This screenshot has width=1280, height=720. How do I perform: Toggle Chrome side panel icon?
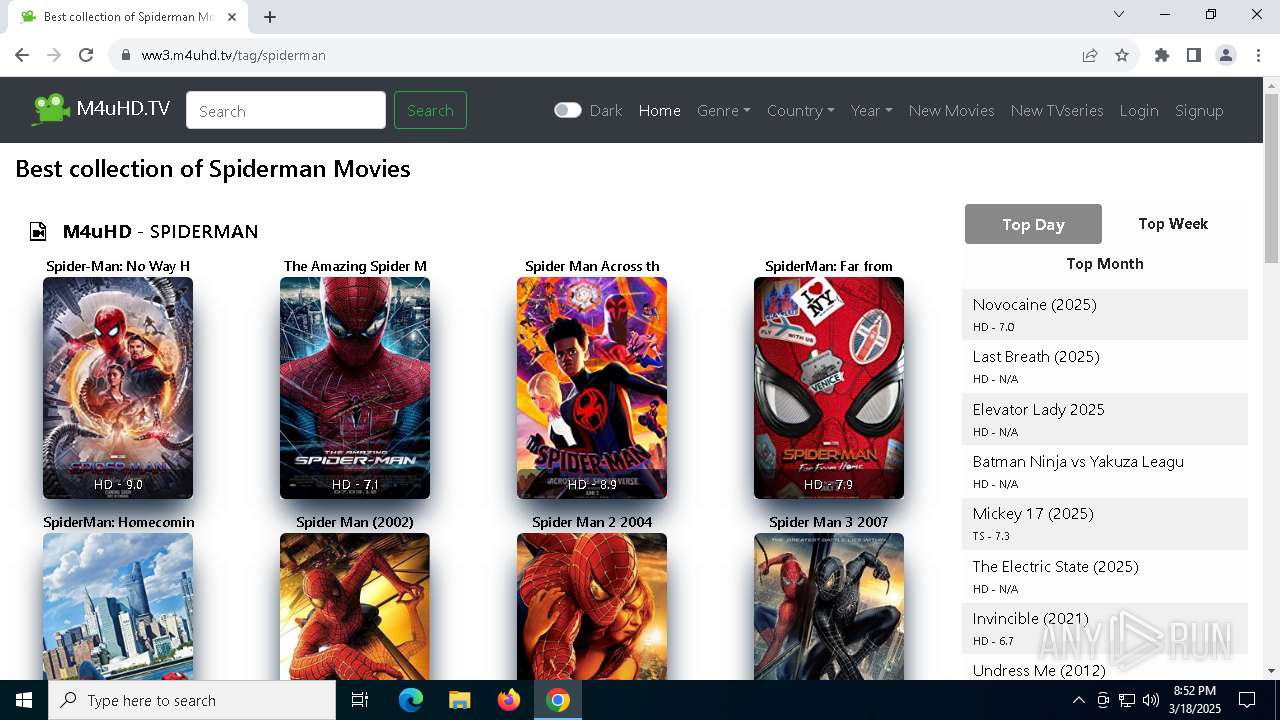1193,55
